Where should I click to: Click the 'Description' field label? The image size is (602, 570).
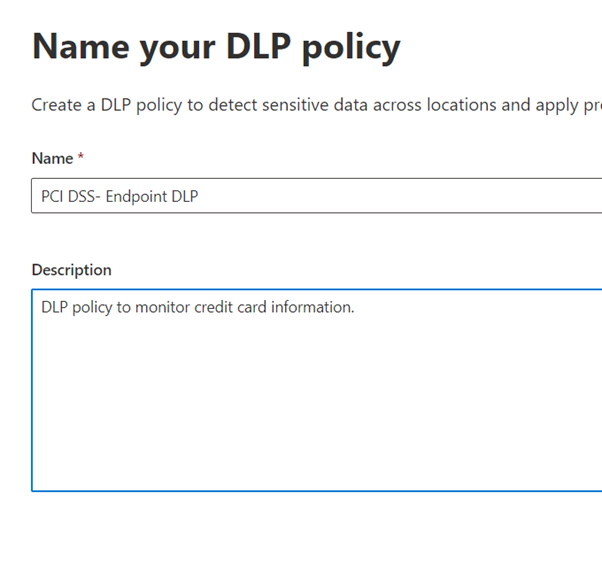click(71, 270)
